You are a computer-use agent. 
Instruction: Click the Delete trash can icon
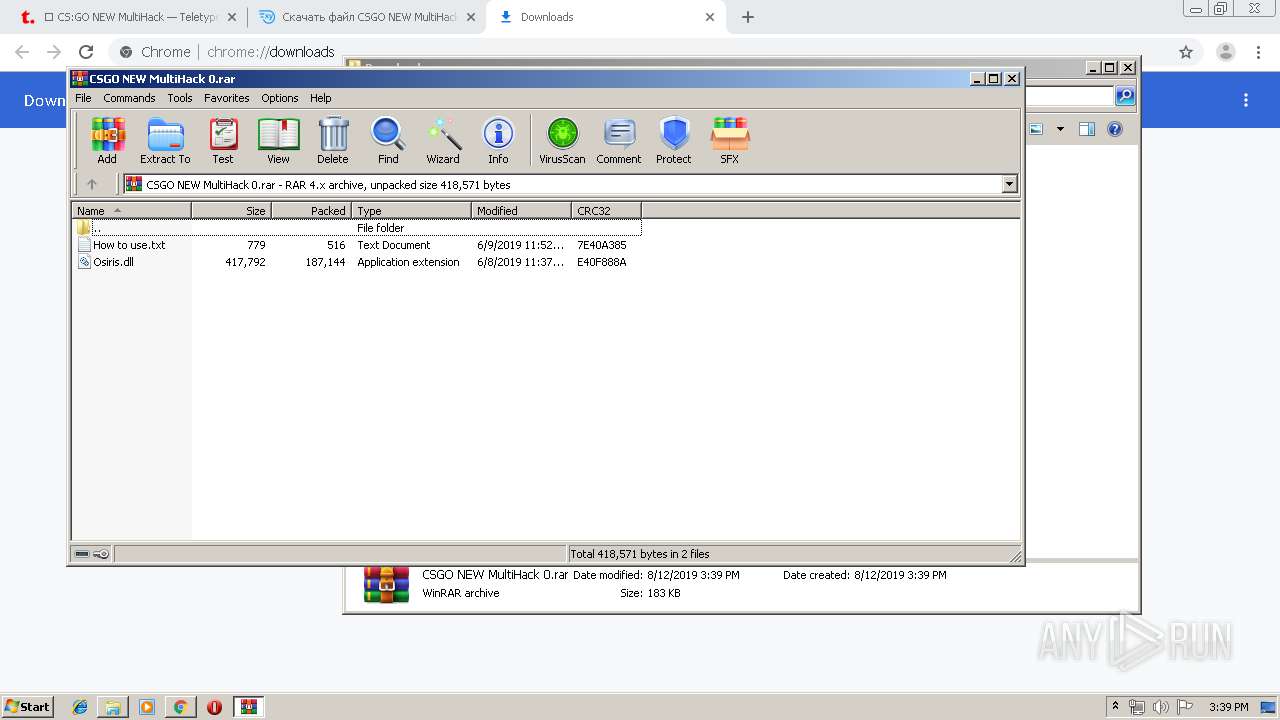(x=333, y=140)
